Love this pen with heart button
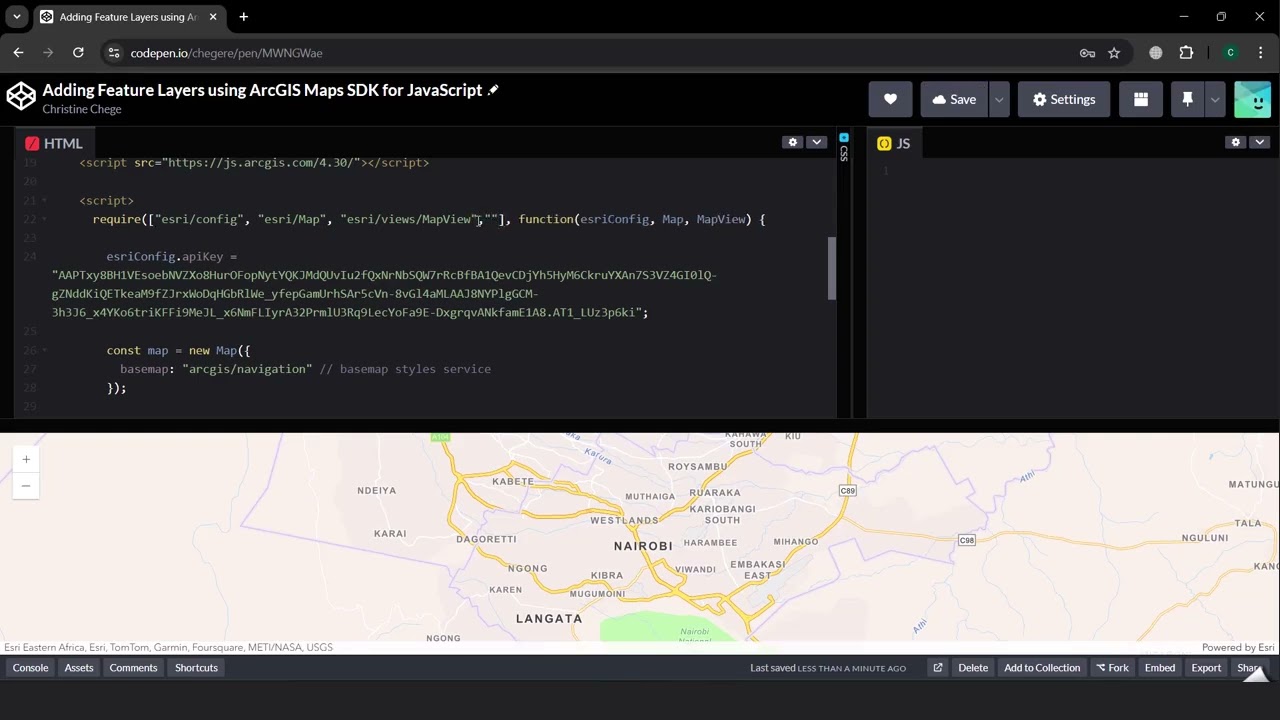The width and height of the screenshot is (1280, 720). tap(890, 99)
